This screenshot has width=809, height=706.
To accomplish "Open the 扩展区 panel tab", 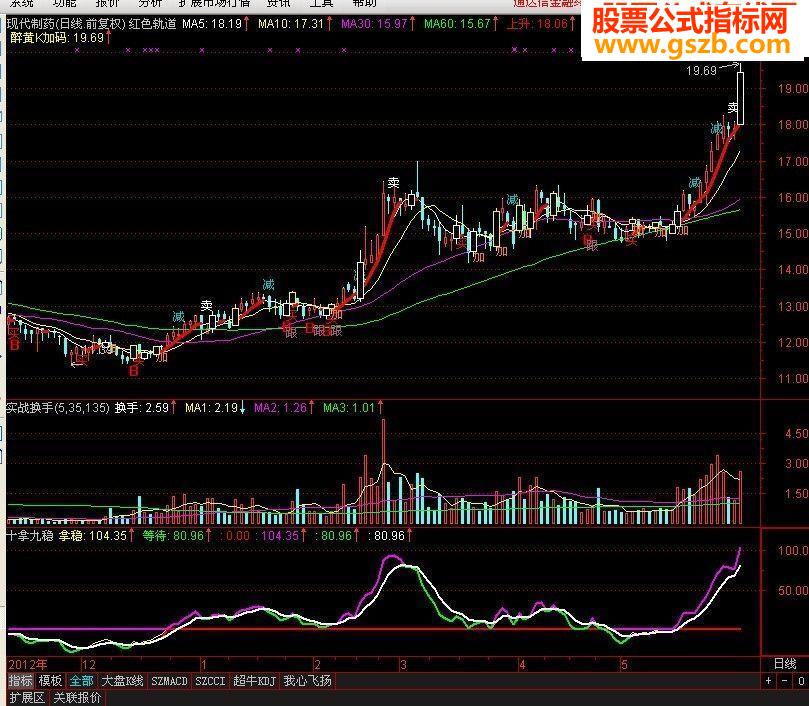I will coord(27,698).
